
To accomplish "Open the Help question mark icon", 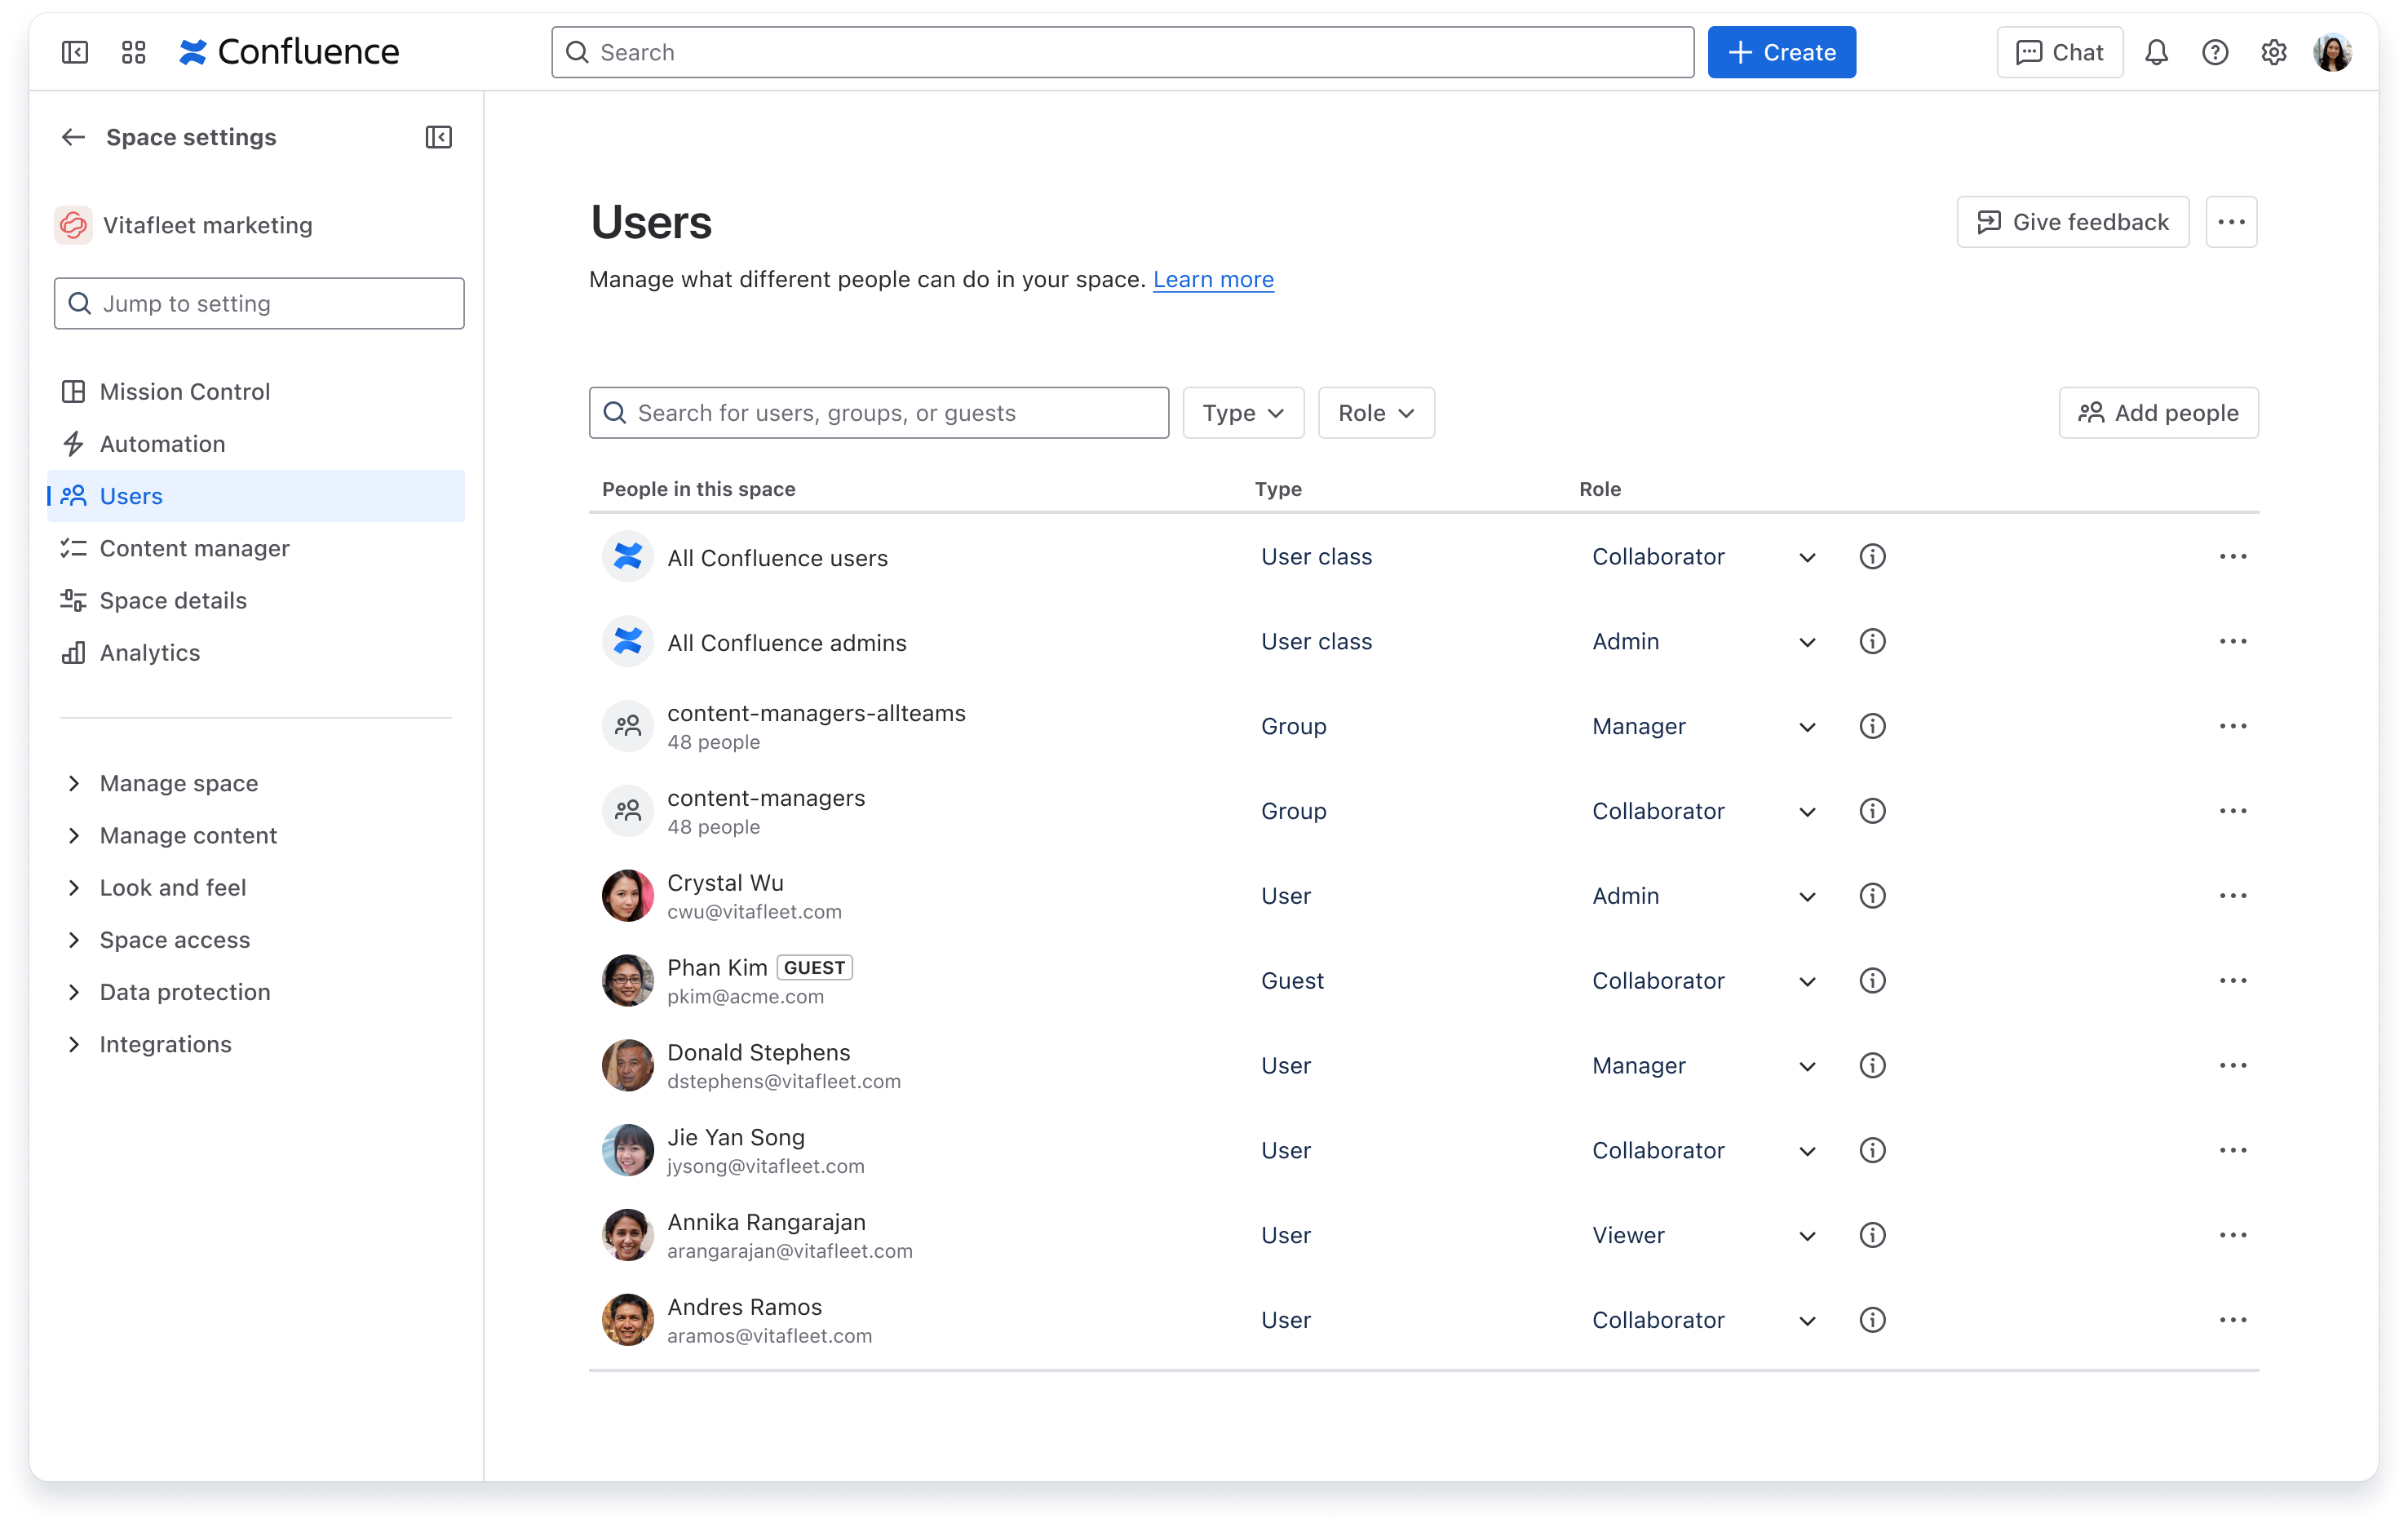I will click(2215, 52).
